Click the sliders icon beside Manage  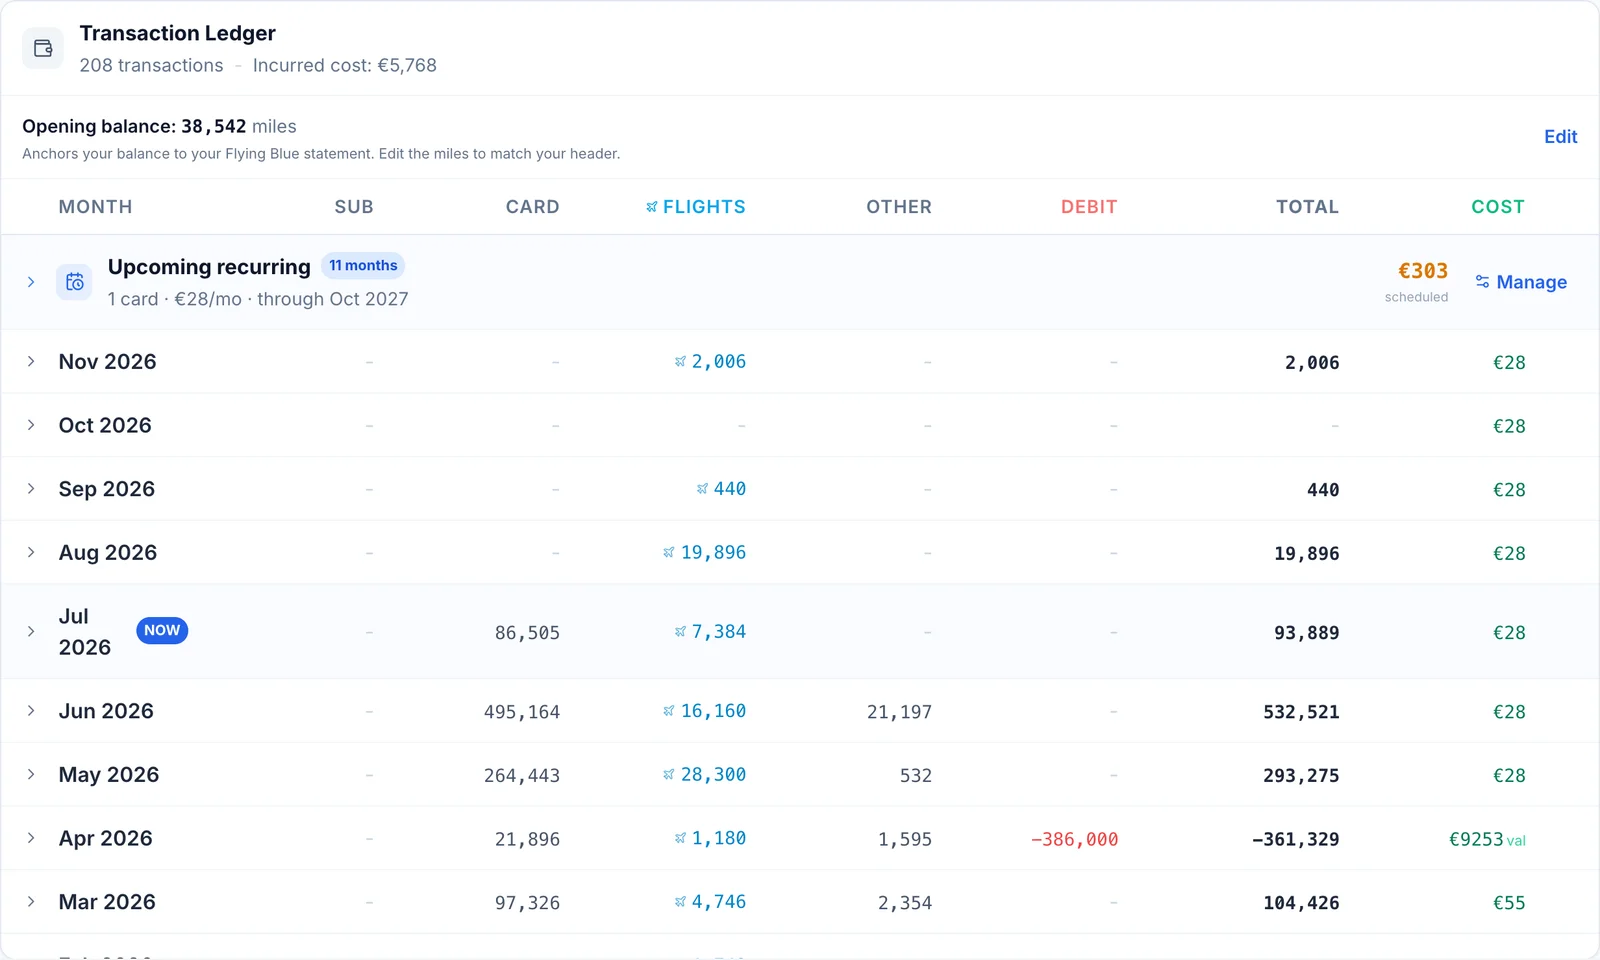click(x=1482, y=282)
